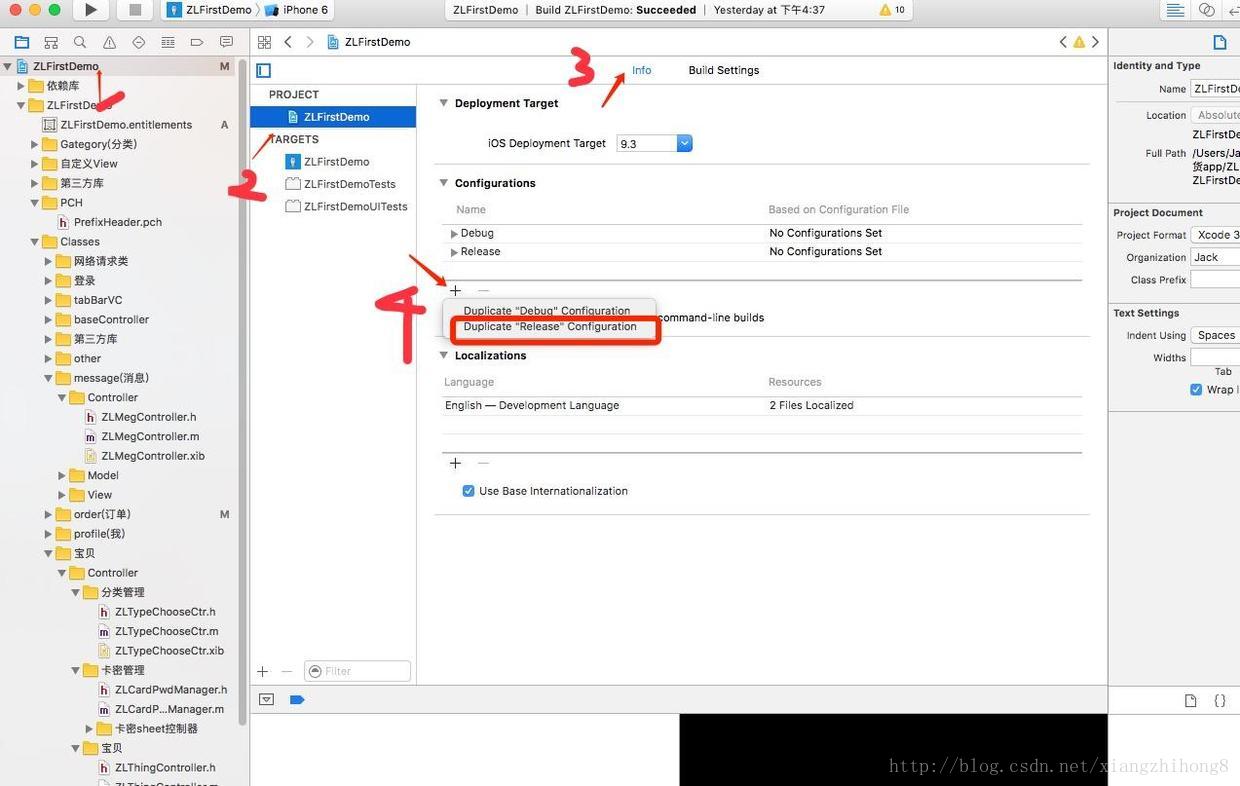1240x786 pixels.
Task: Click the ZLFirstDemo scheme selector
Action: tap(210, 10)
